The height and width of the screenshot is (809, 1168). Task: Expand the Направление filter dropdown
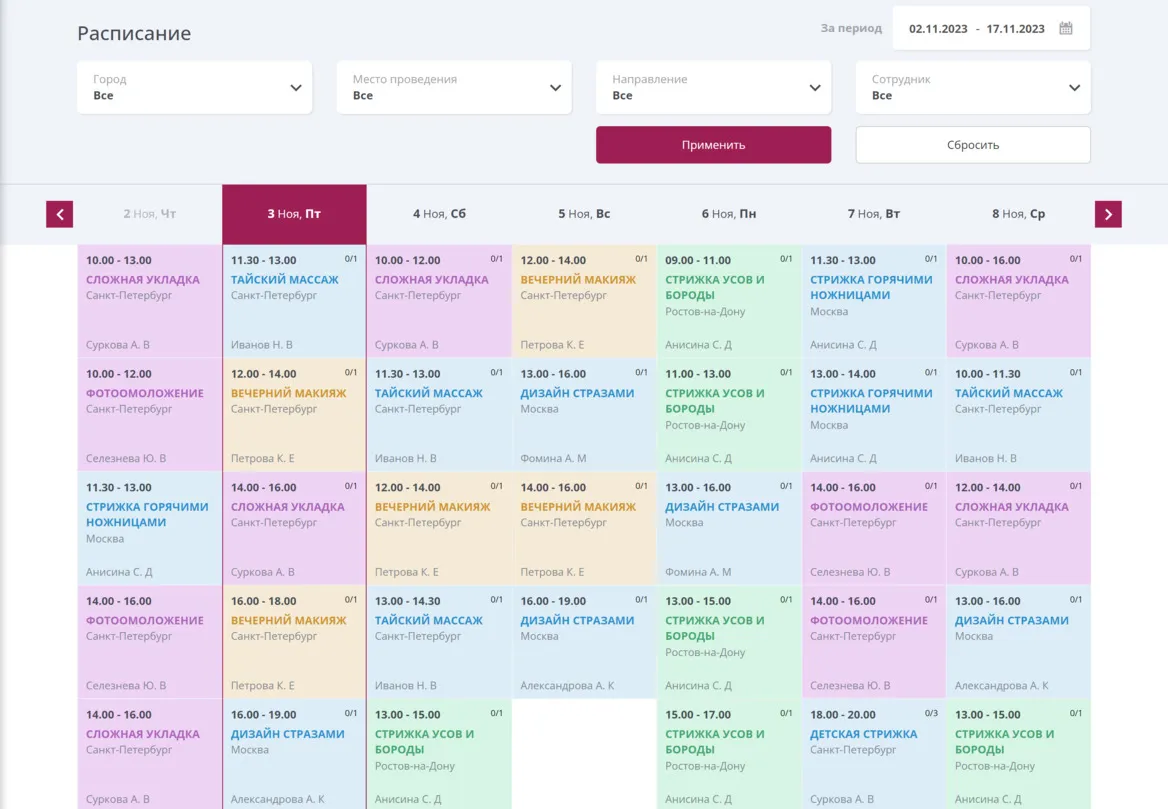[x=714, y=87]
